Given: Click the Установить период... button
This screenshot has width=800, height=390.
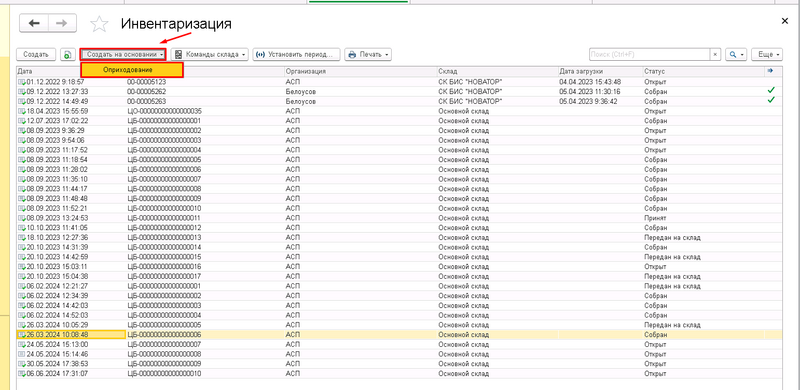Looking at the screenshot, I should coord(296,54).
